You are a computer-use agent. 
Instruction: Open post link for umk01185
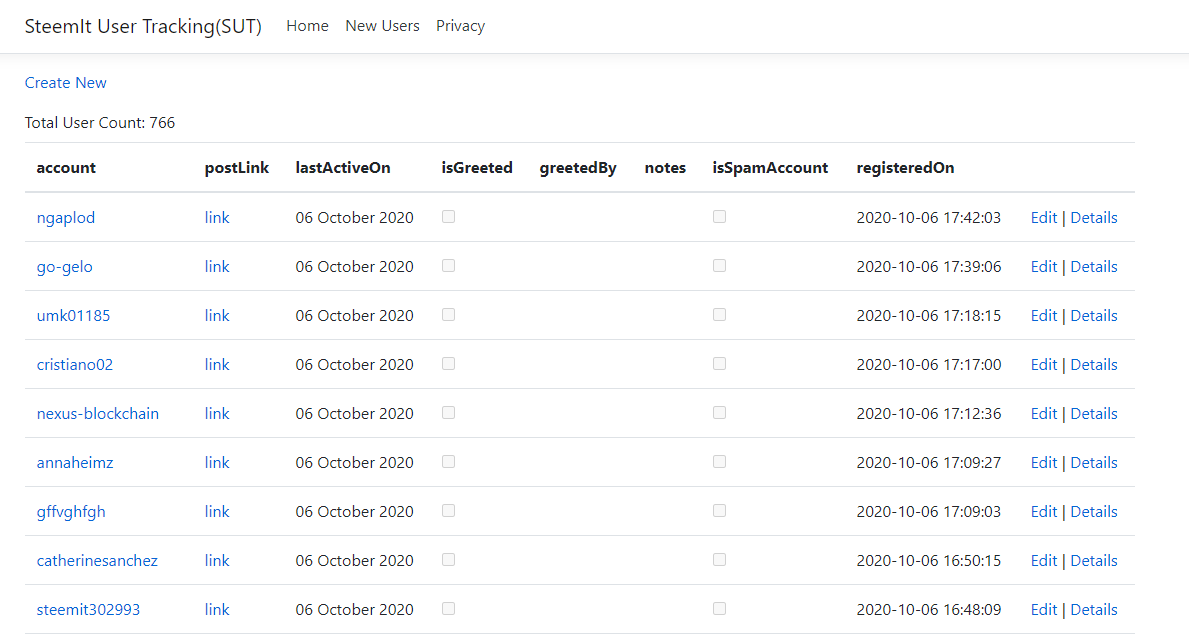[x=217, y=316]
